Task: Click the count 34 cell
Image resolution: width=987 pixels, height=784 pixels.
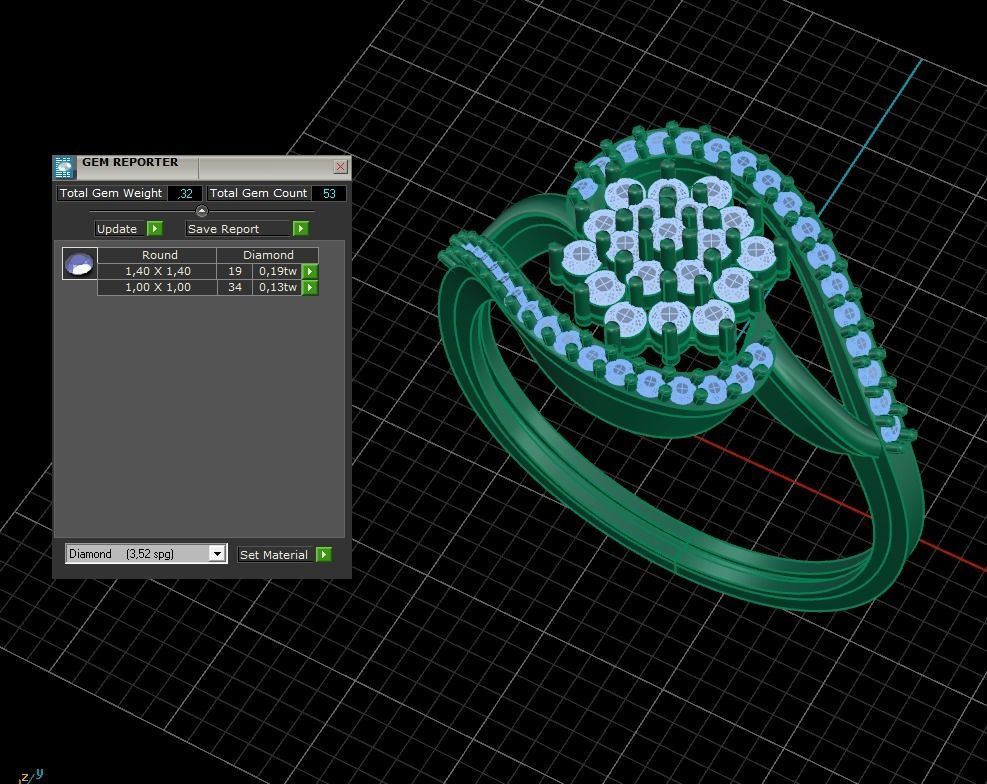Action: pyautogui.click(x=235, y=288)
